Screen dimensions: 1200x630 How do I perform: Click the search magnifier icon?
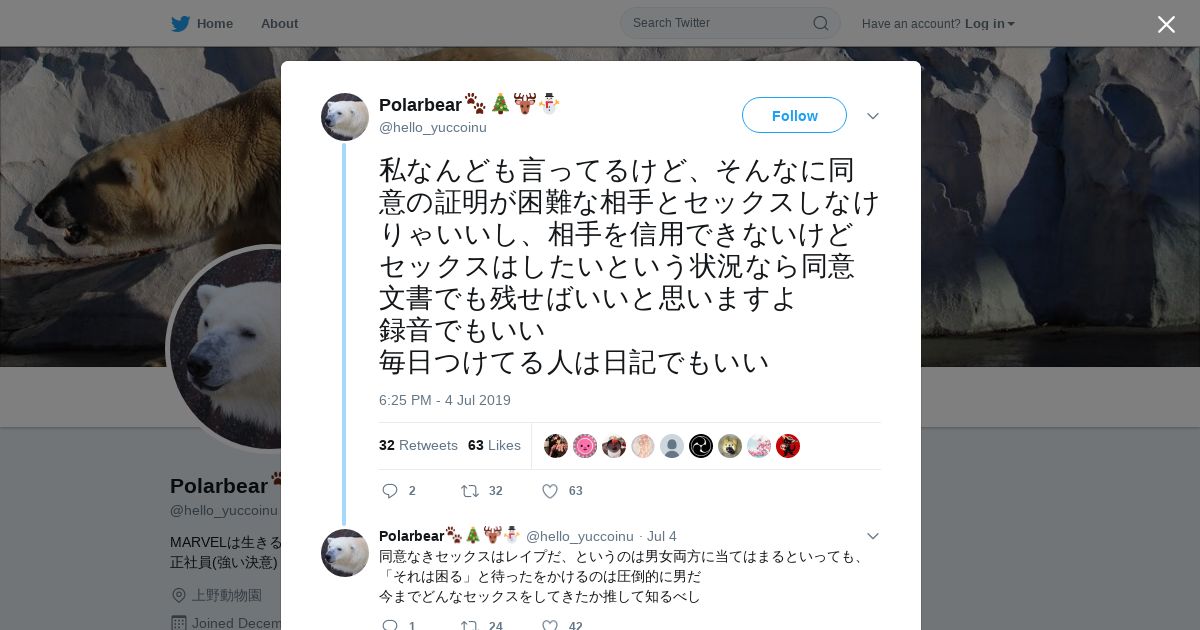[x=820, y=23]
